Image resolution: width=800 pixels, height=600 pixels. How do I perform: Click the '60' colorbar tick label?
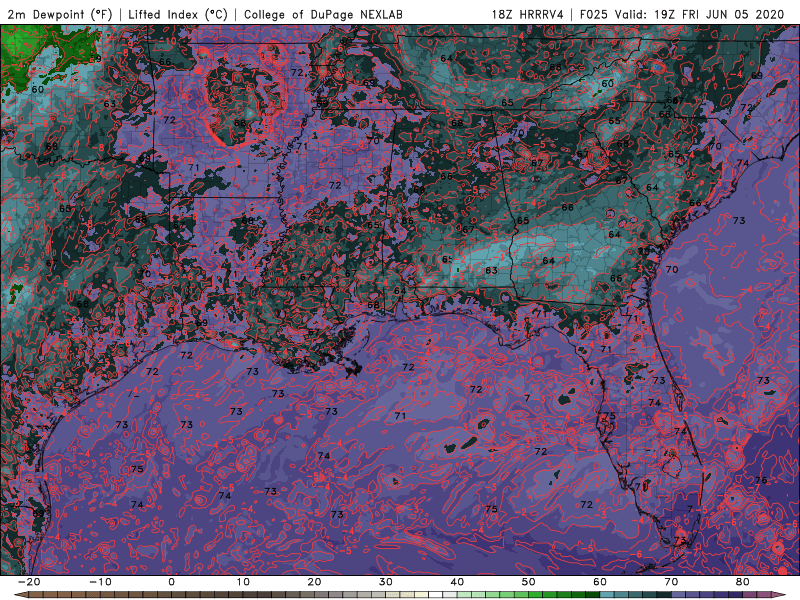click(x=600, y=582)
